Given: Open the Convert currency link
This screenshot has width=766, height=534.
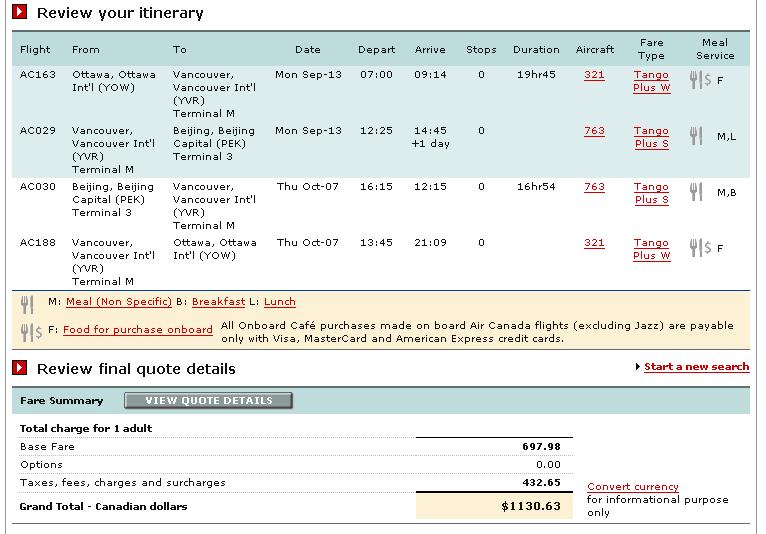Looking at the screenshot, I should 633,487.
